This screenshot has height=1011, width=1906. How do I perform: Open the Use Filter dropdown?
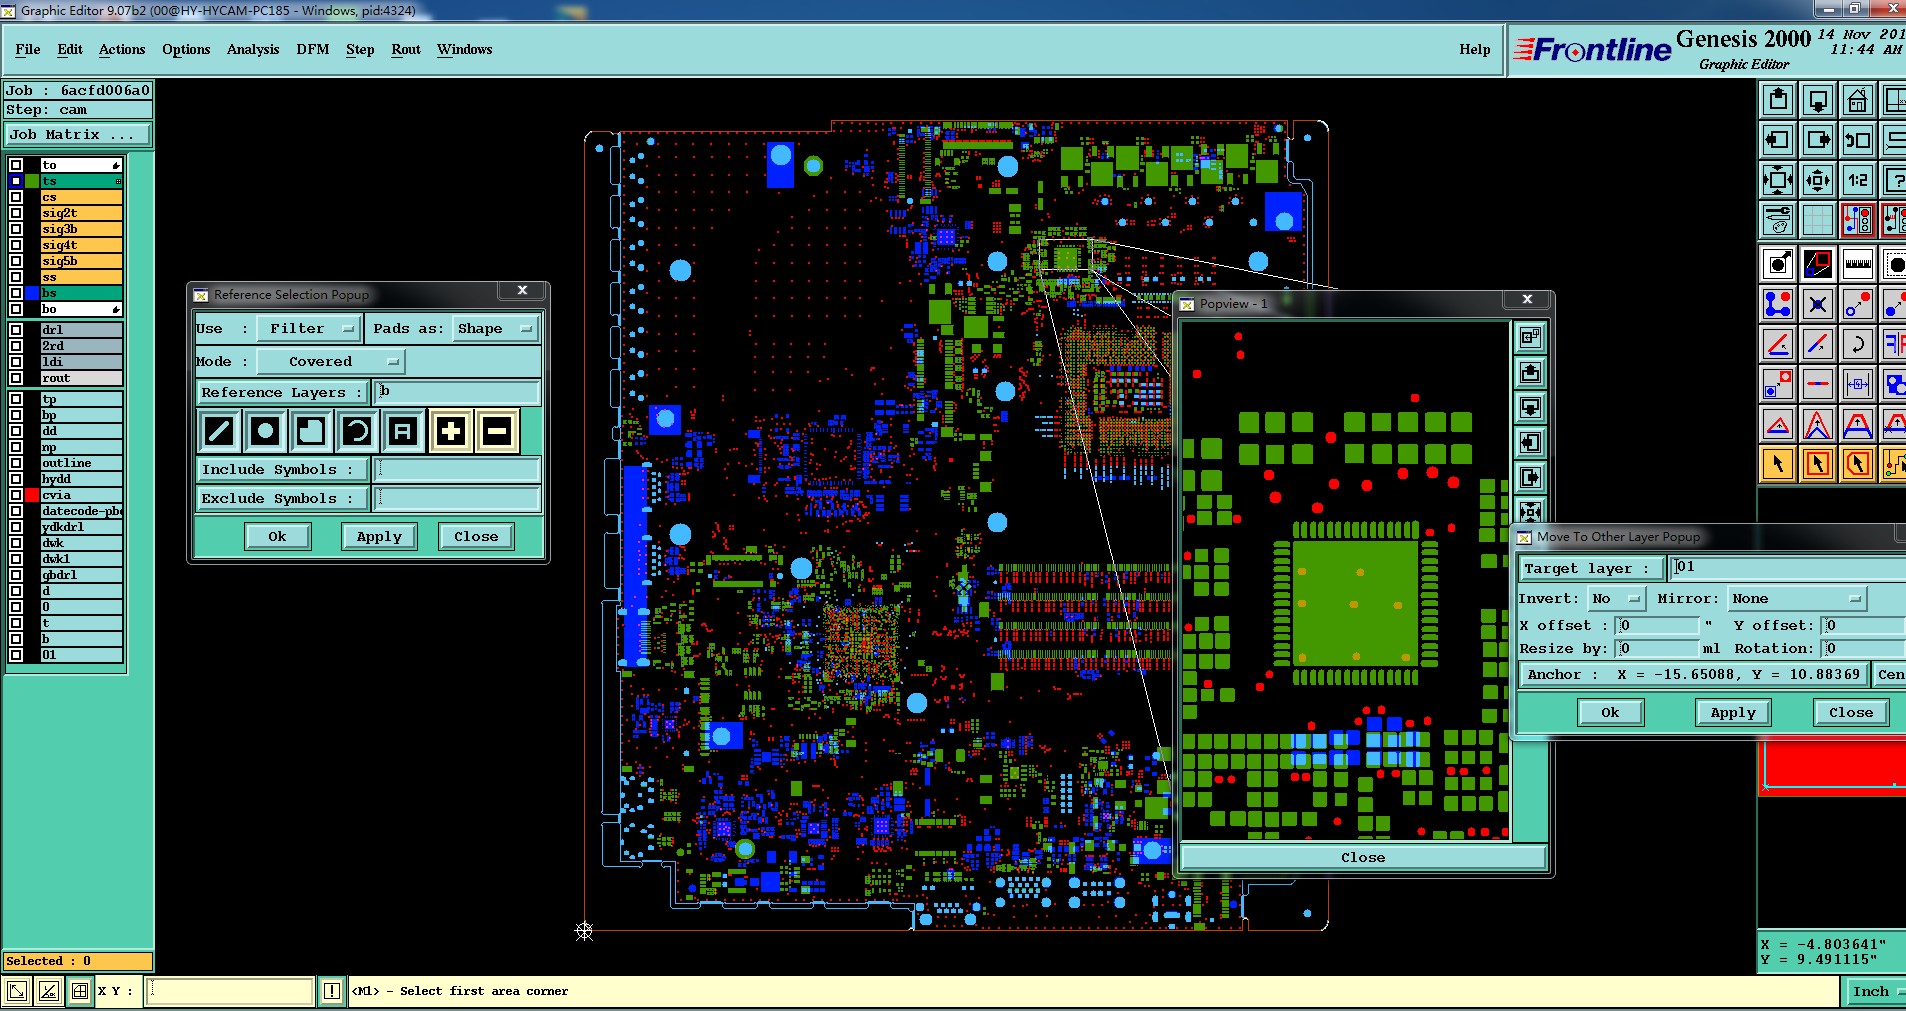(x=309, y=328)
